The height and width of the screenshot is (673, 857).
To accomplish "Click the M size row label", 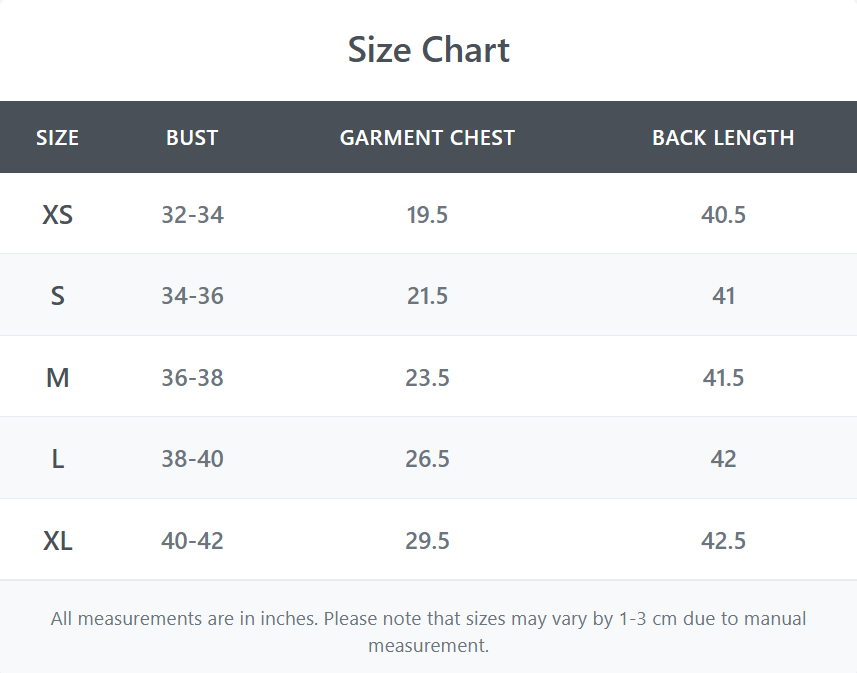I will pyautogui.click(x=57, y=378).
